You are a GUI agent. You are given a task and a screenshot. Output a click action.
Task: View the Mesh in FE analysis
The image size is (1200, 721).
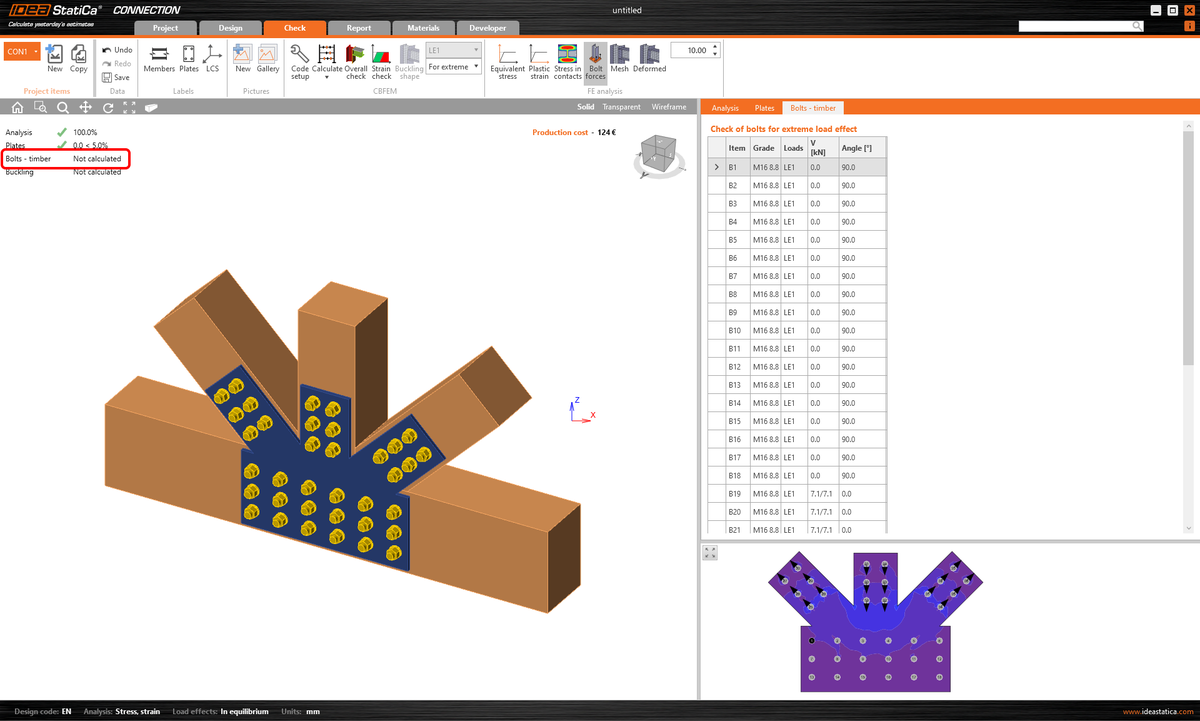tap(618, 57)
